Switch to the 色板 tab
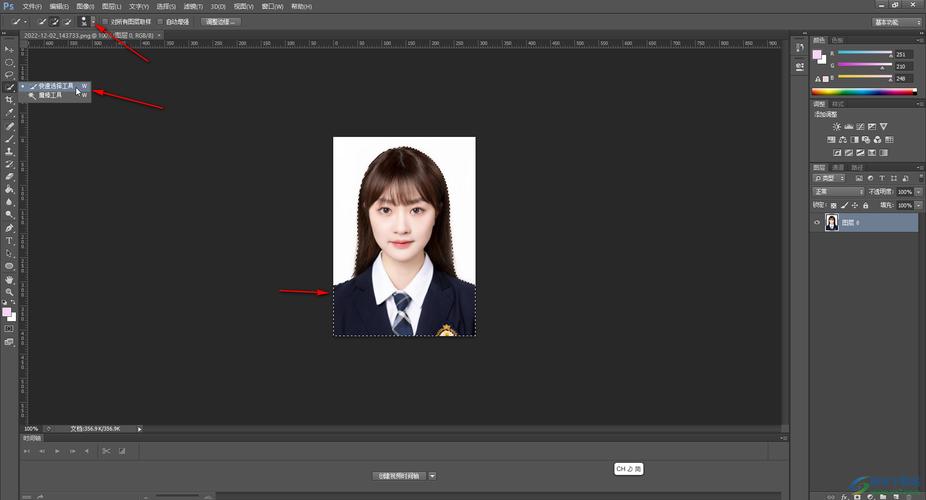 pos(837,40)
